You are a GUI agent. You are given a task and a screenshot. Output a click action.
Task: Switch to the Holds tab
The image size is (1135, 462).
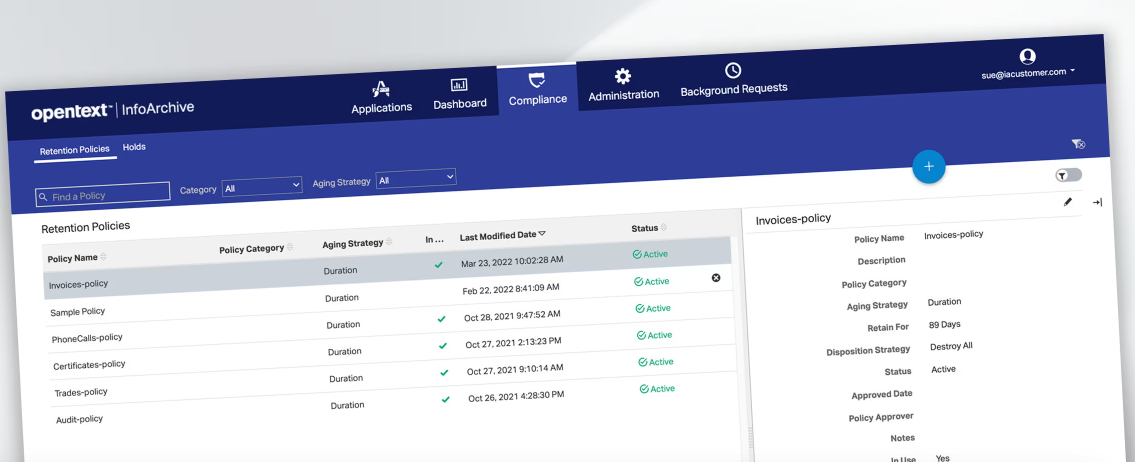point(134,147)
